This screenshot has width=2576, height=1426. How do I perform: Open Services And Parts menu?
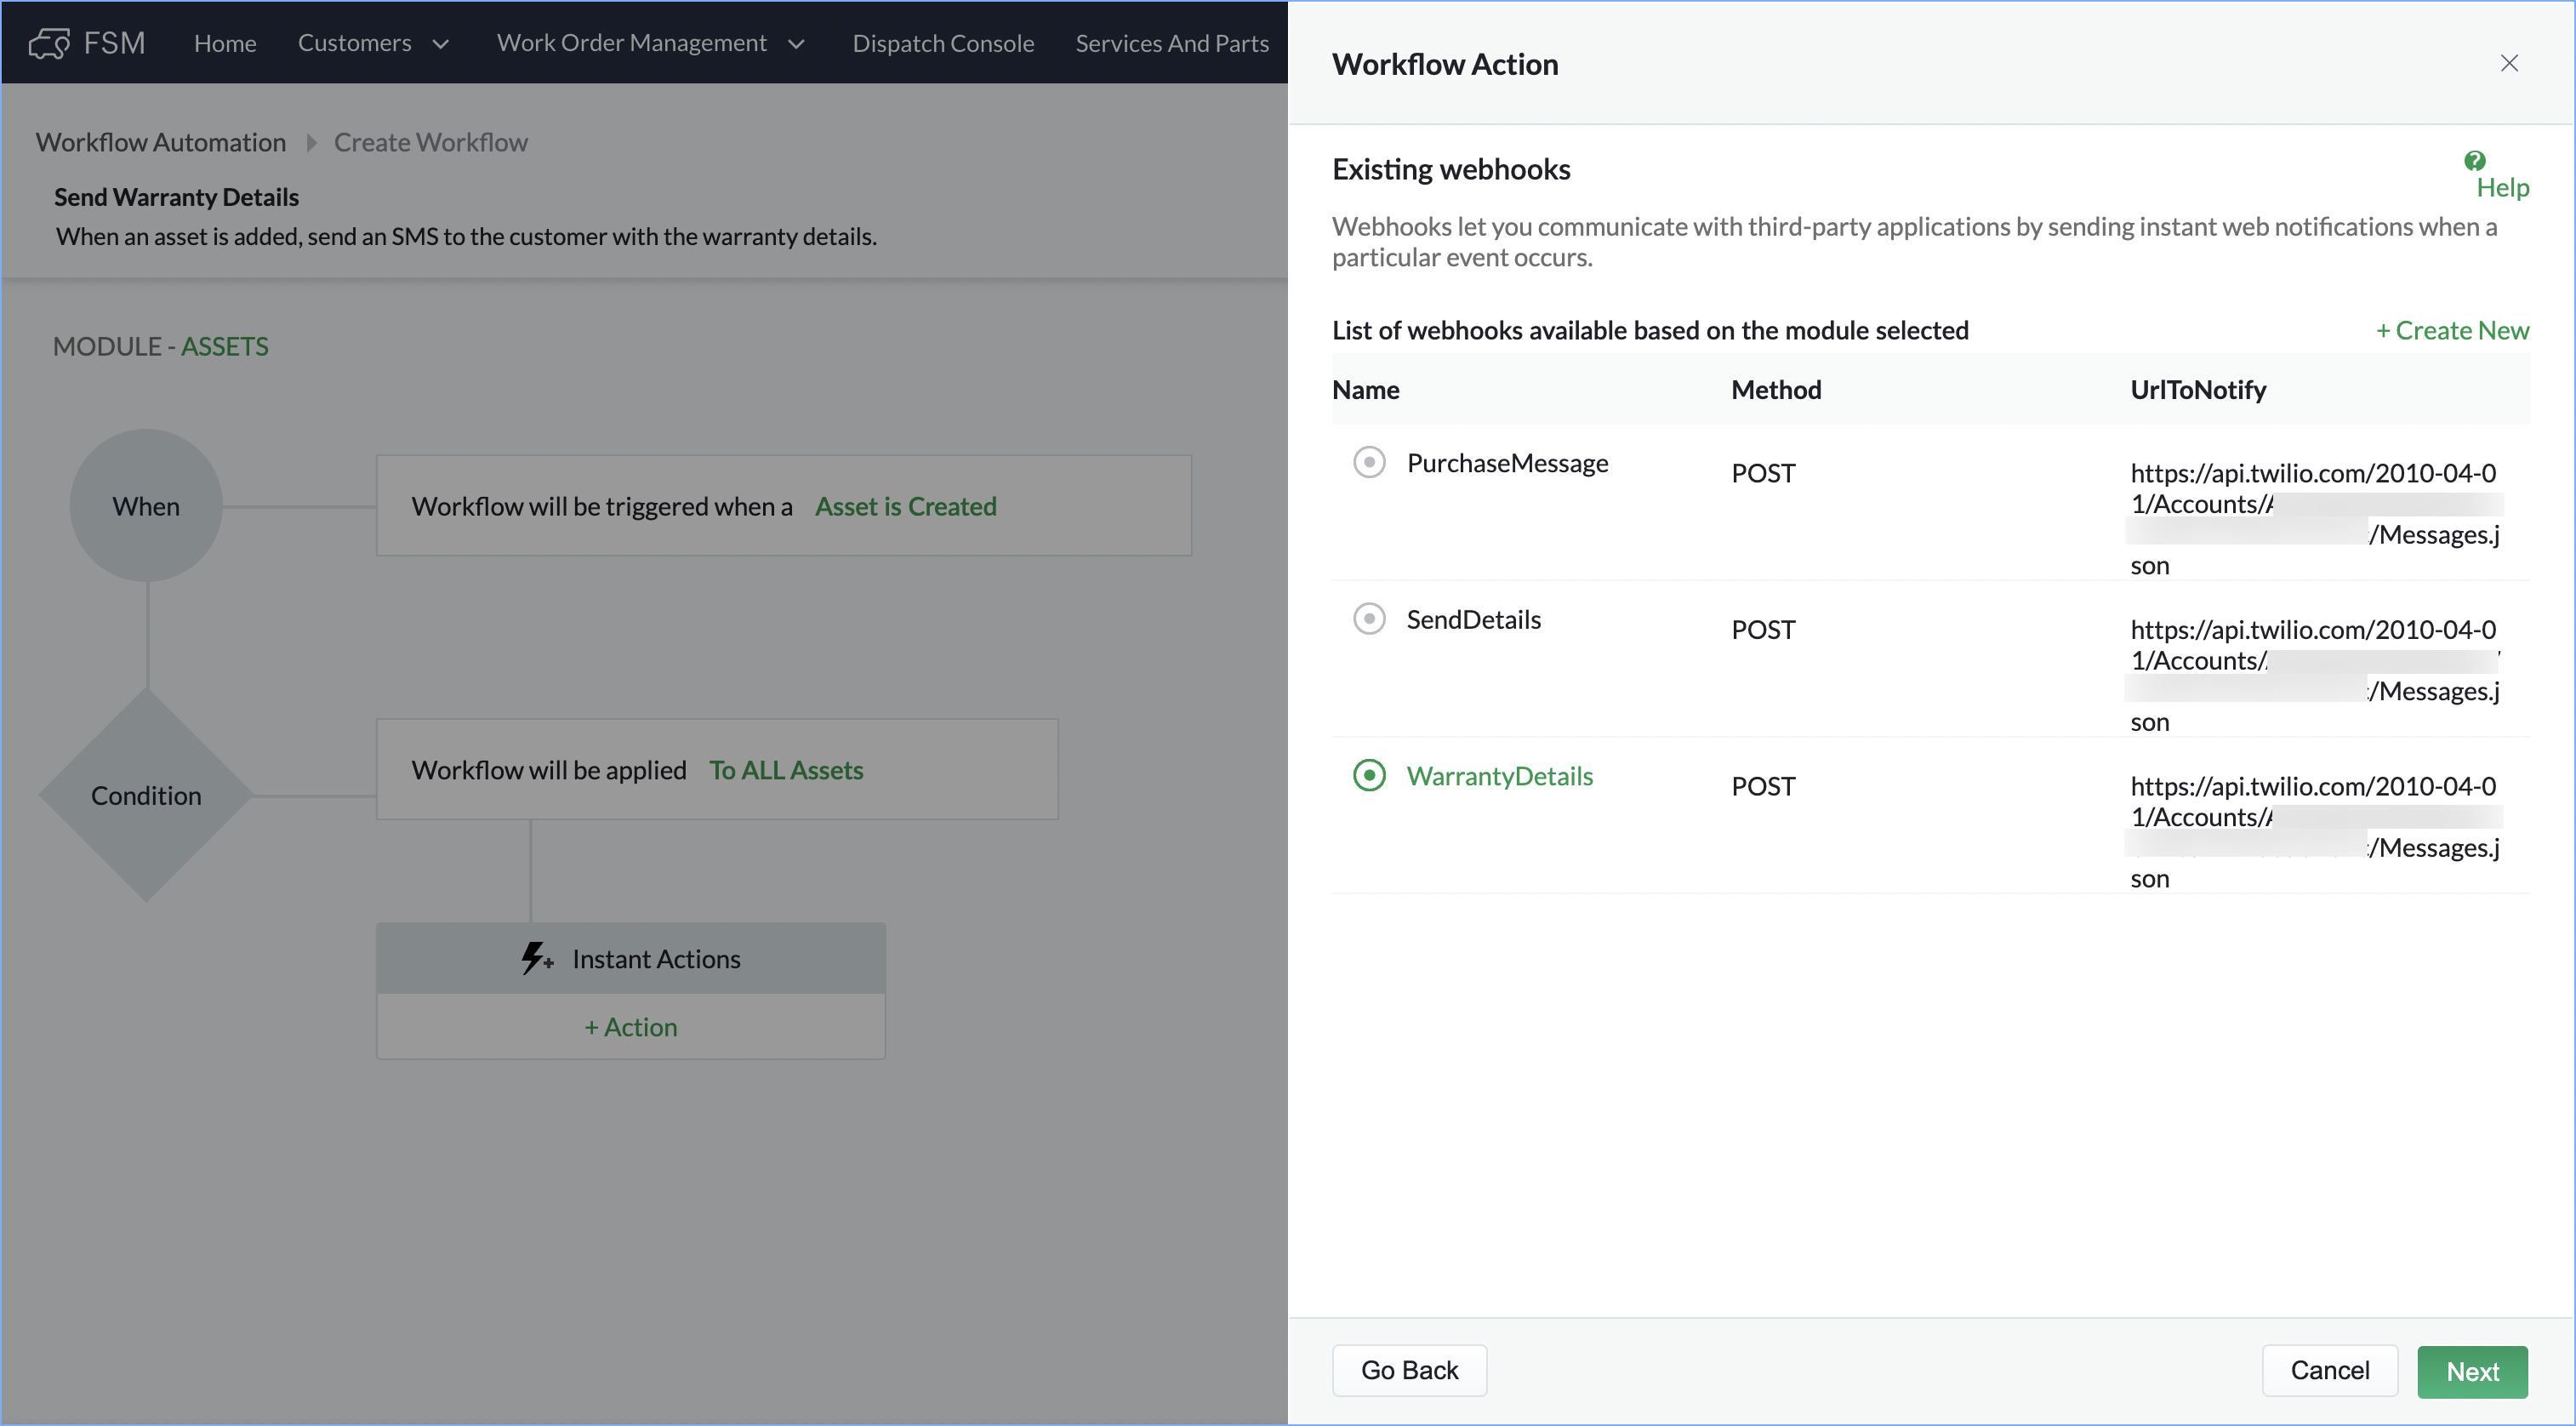pyautogui.click(x=1172, y=43)
